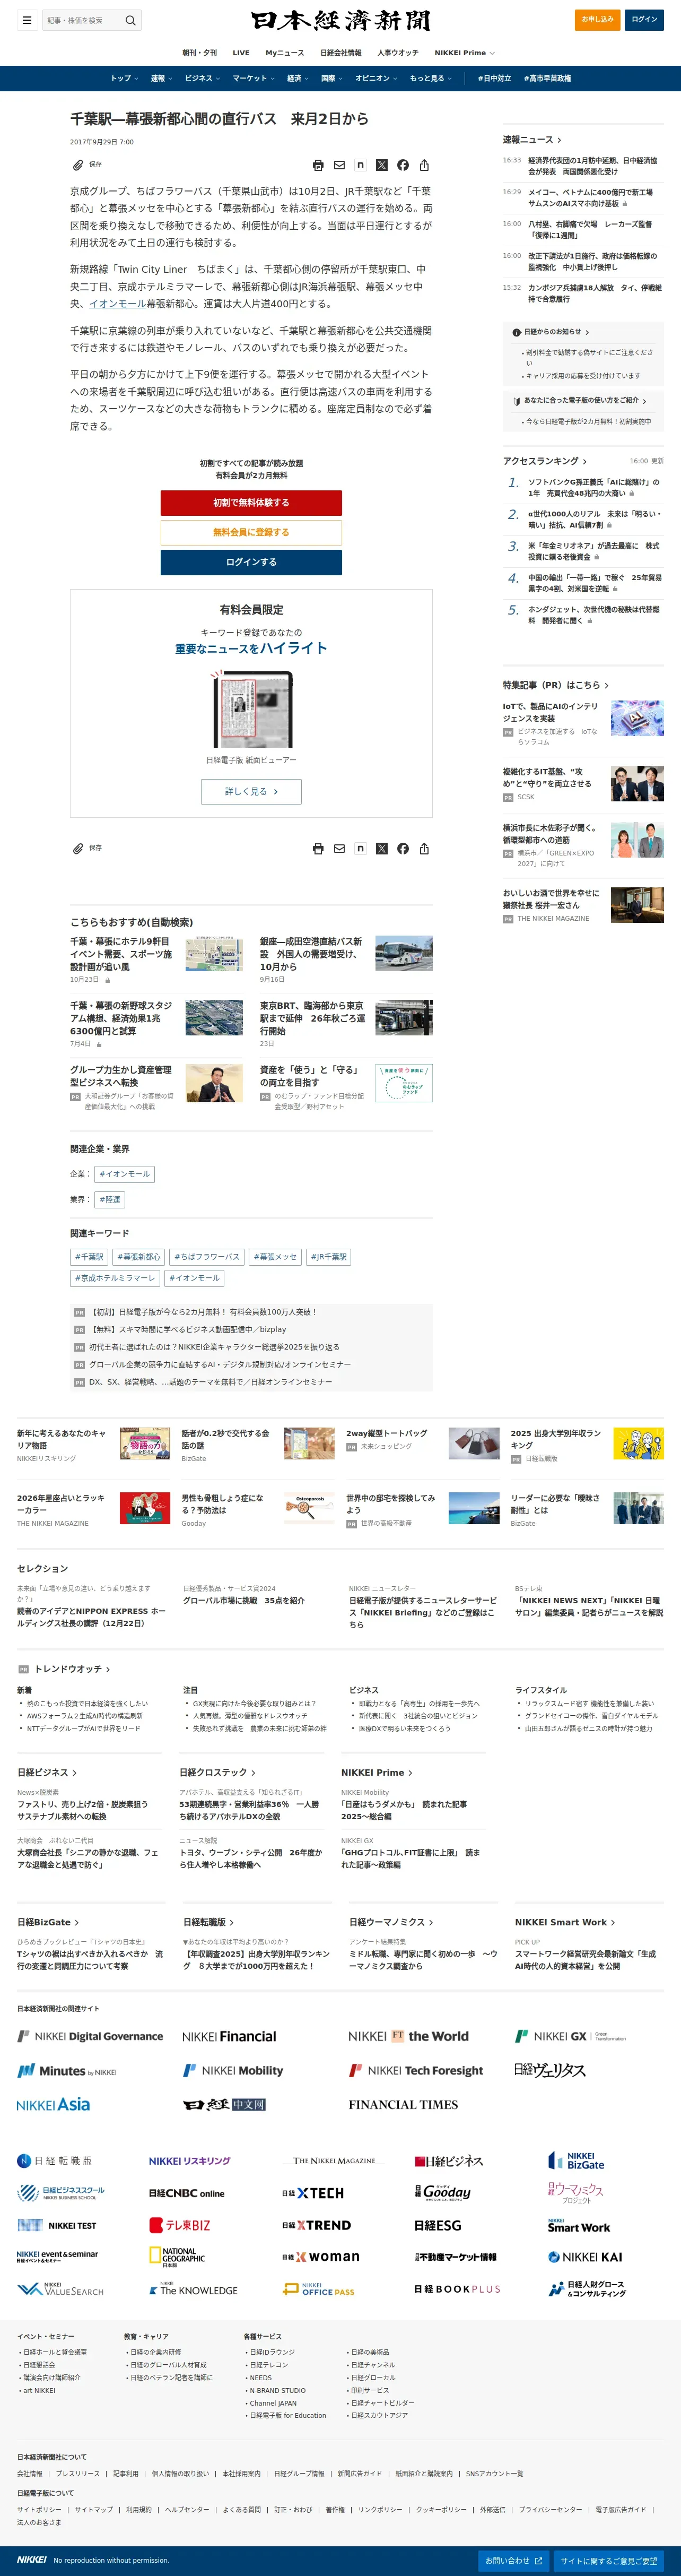The height and width of the screenshot is (2576, 681).
Task: Expand the 速報 navigation dropdown
Action: 161,78
